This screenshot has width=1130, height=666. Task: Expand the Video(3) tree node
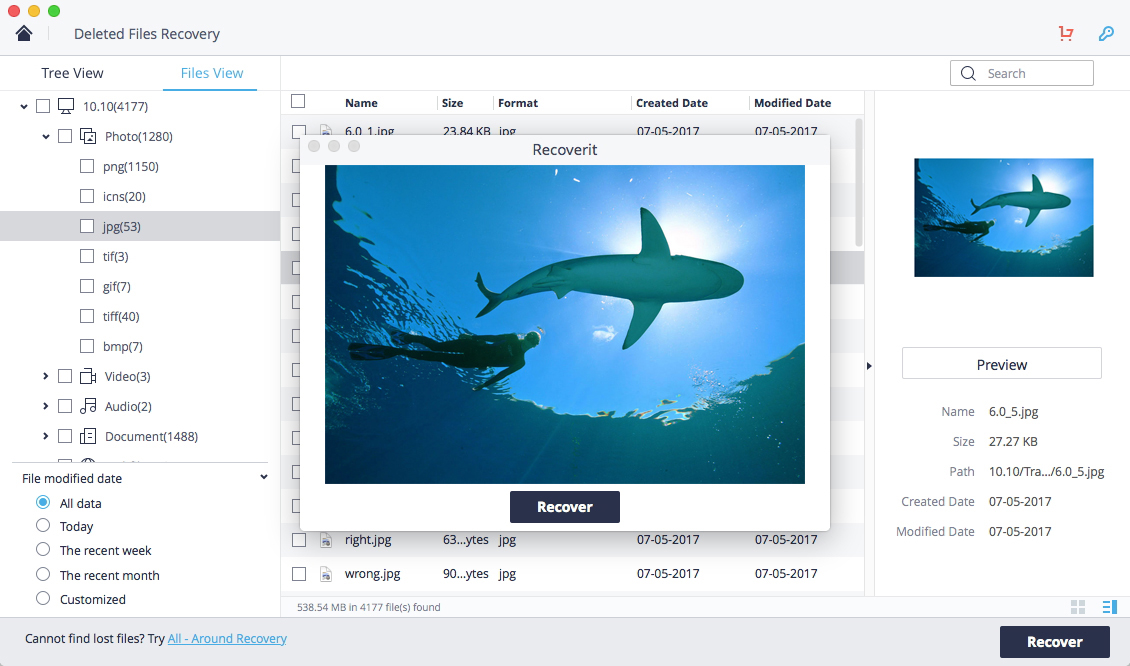coord(46,376)
